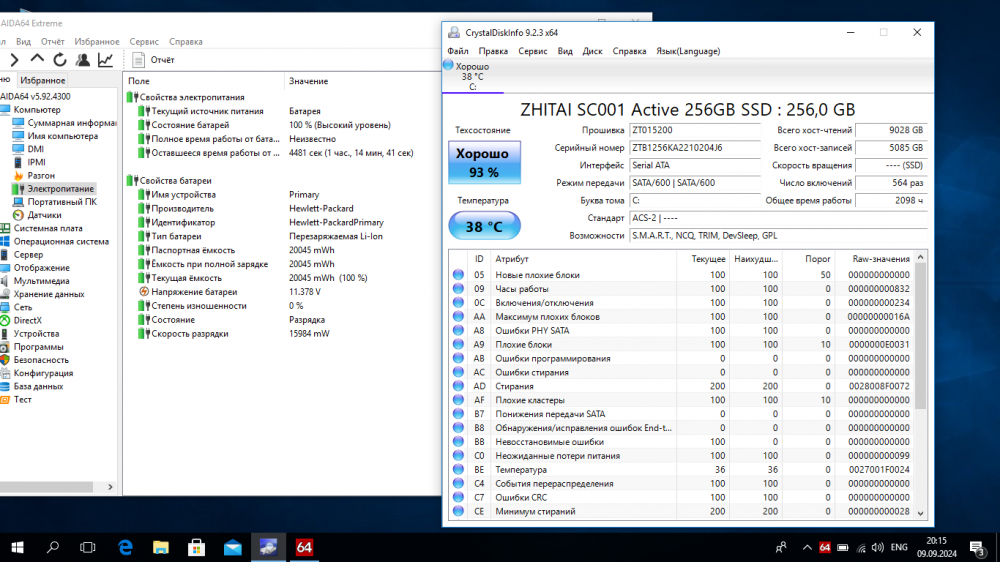Select Операционная система tree item
This screenshot has height=562, width=1000.
tap(61, 241)
